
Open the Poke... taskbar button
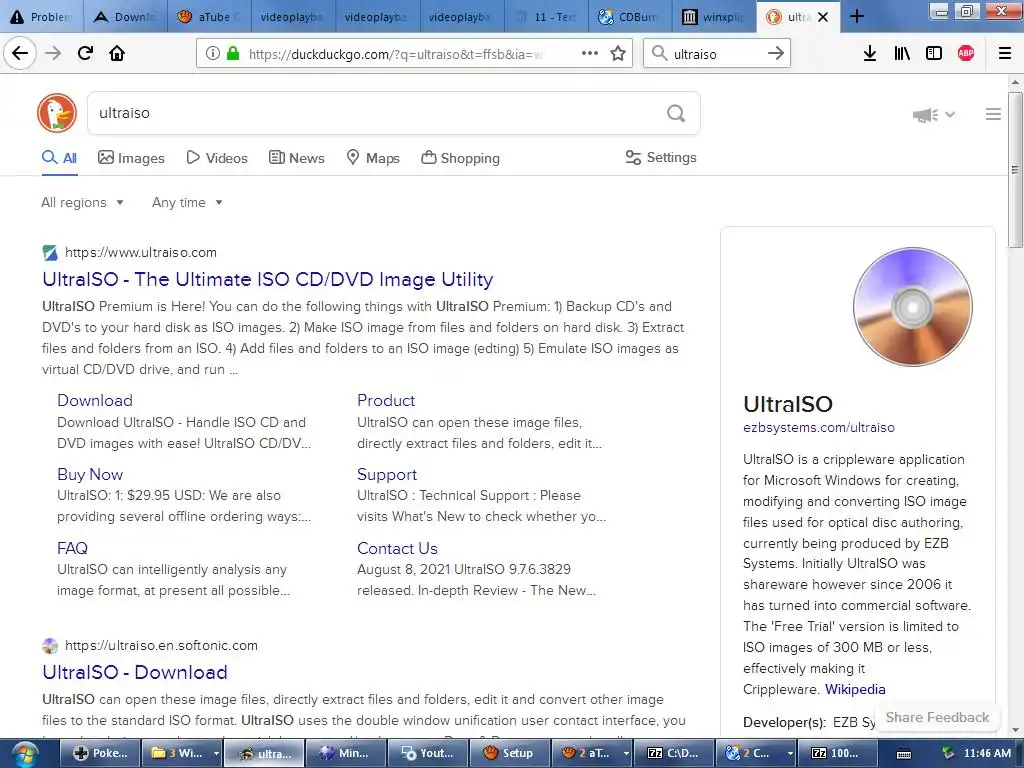coord(101,753)
